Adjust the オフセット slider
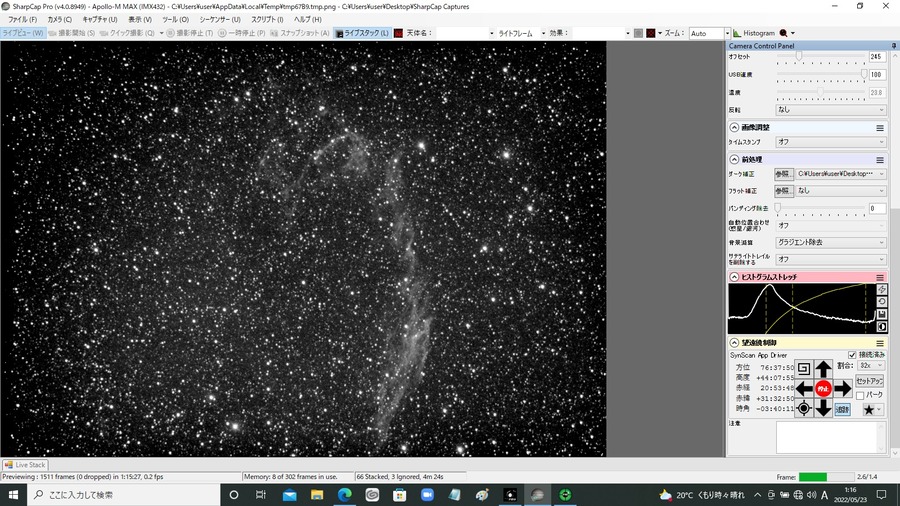900x506 pixels. [x=798, y=56]
